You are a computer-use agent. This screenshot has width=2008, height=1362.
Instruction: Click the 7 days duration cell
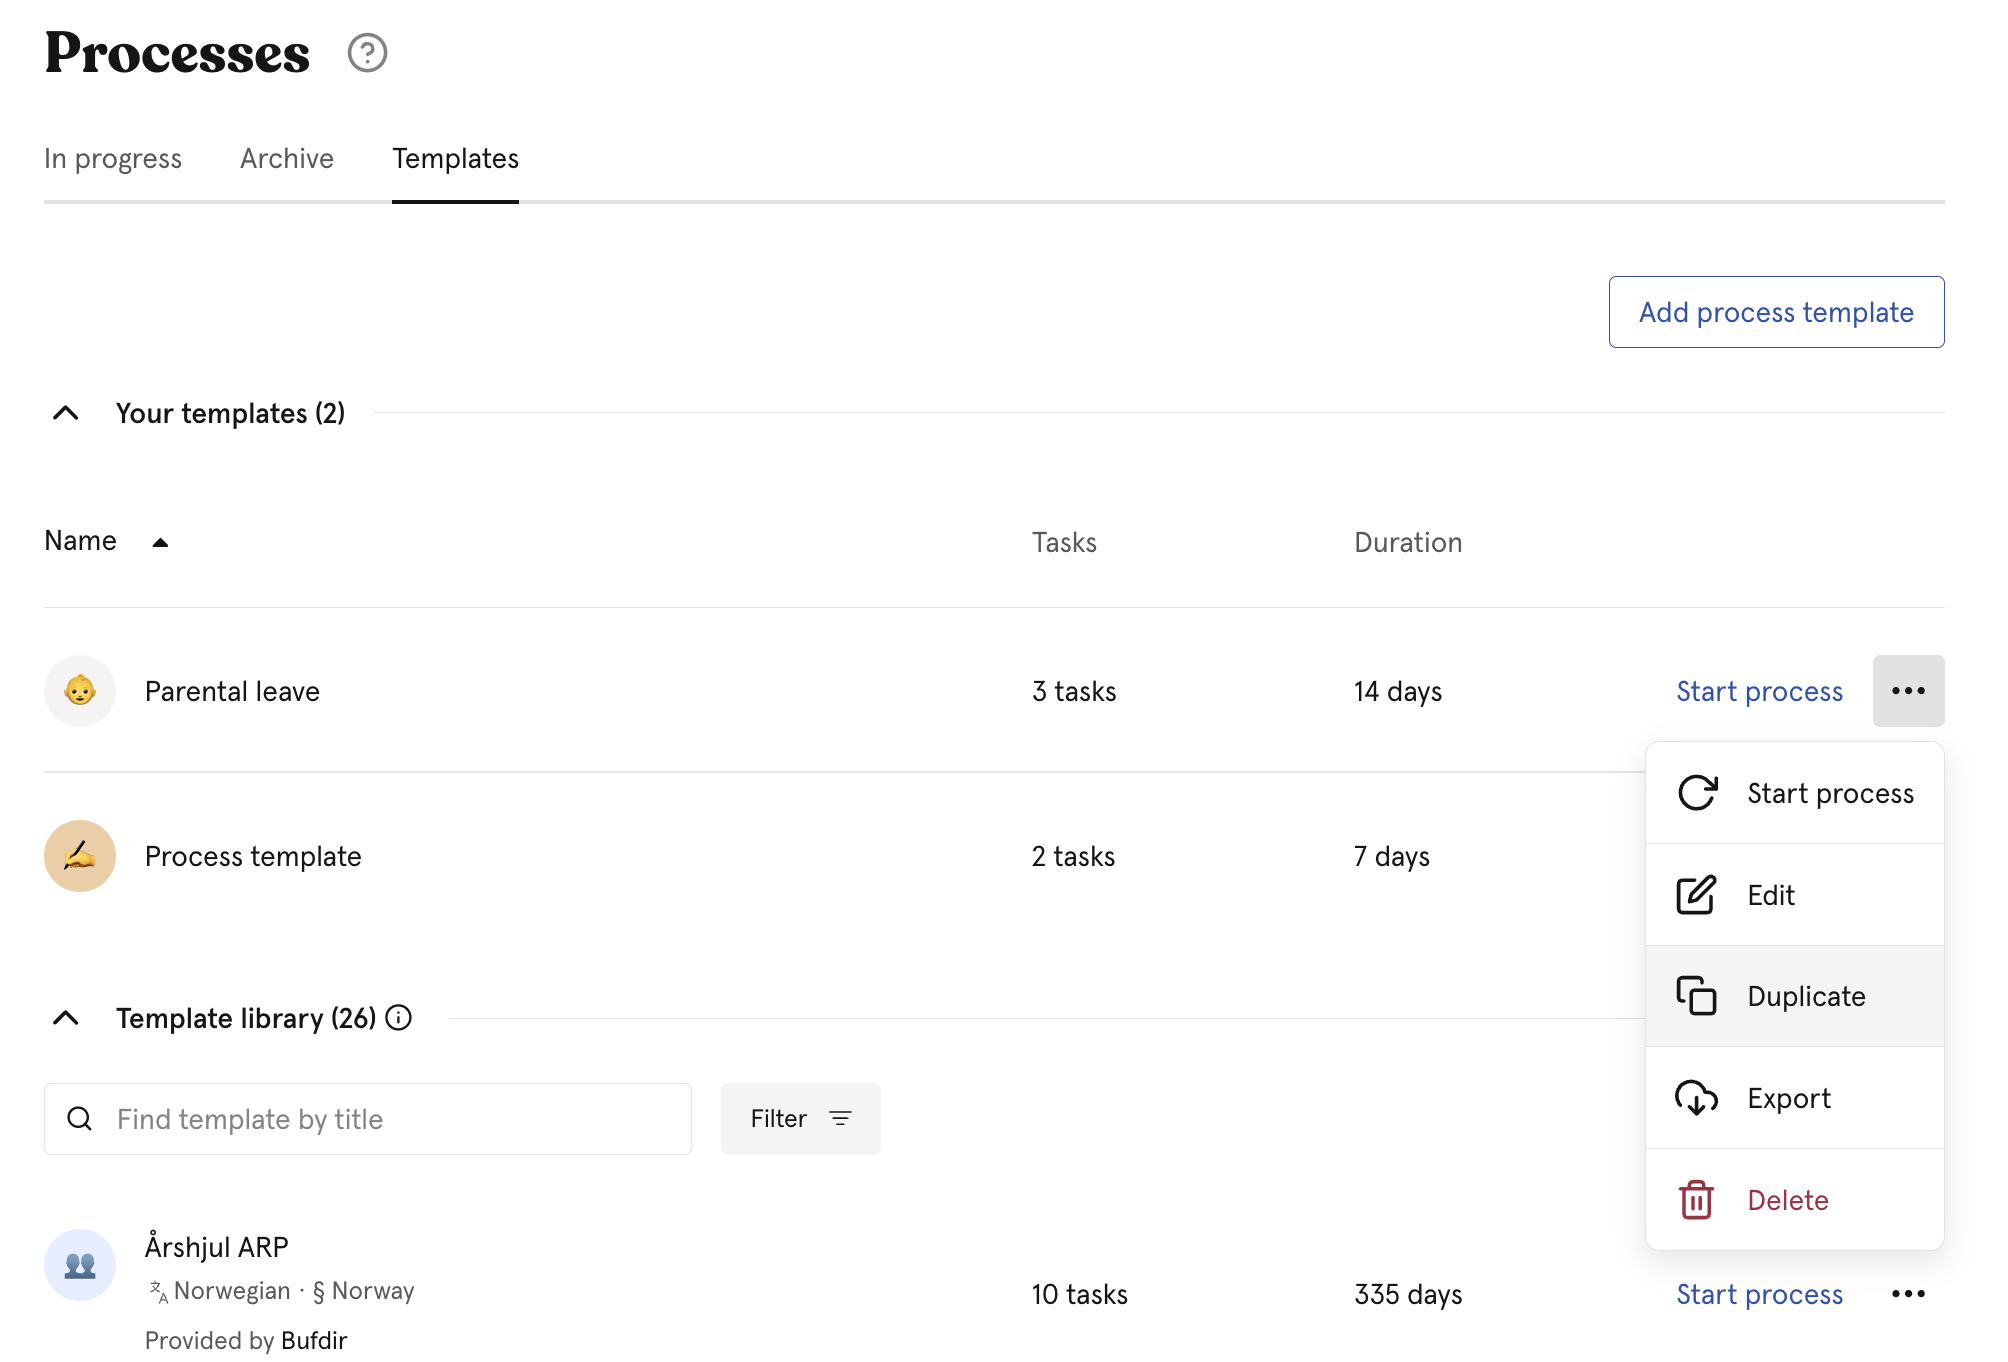(1392, 856)
